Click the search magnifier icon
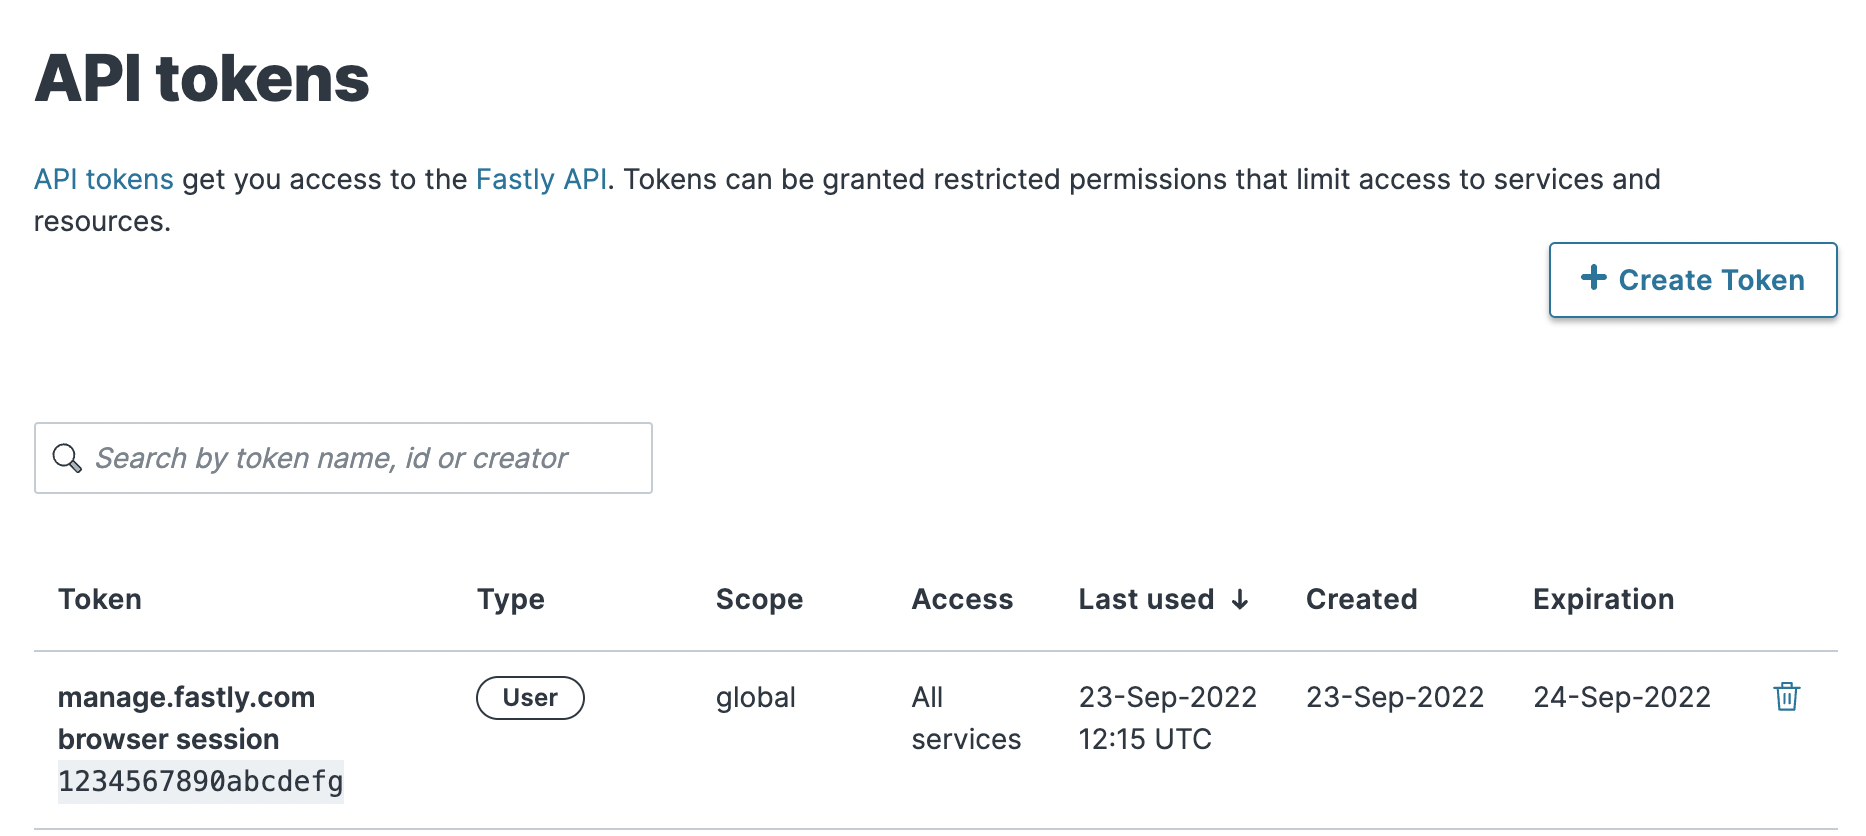 click(66, 458)
